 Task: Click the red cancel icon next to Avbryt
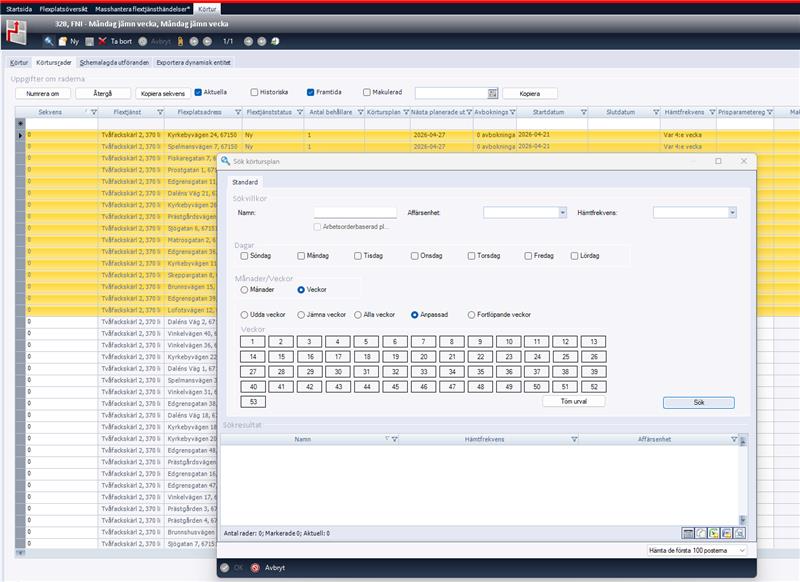tap(255, 567)
